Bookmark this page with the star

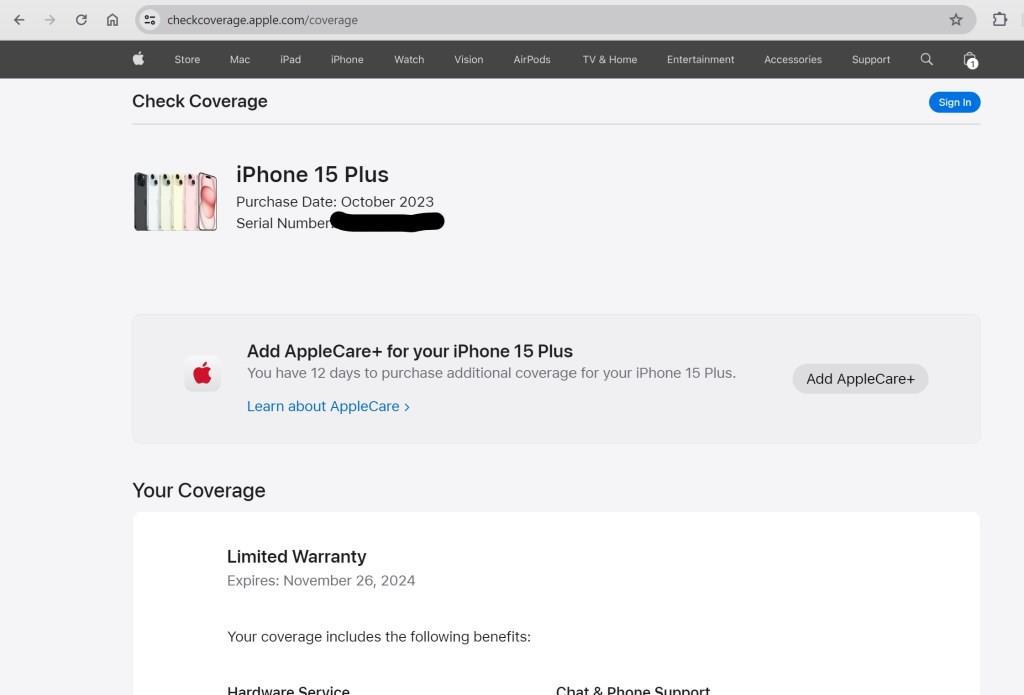coord(956,20)
